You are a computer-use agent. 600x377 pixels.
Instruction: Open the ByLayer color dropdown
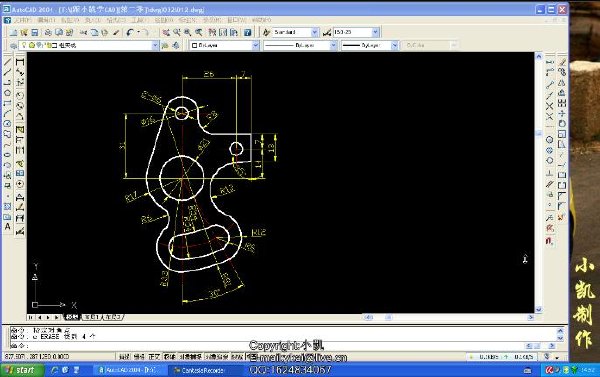pos(256,46)
